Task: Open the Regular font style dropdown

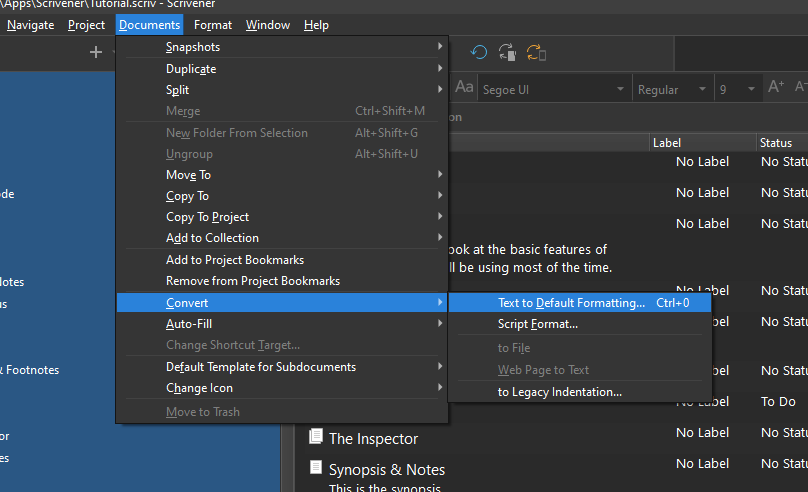Action: pyautogui.click(x=671, y=90)
